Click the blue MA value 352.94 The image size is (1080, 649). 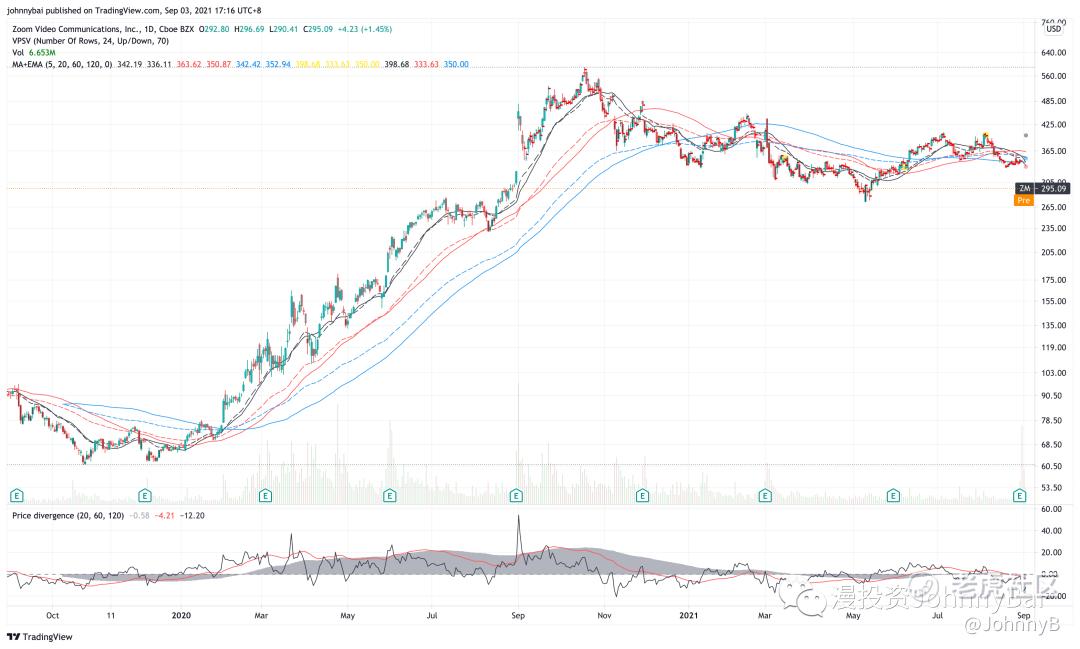[278, 64]
